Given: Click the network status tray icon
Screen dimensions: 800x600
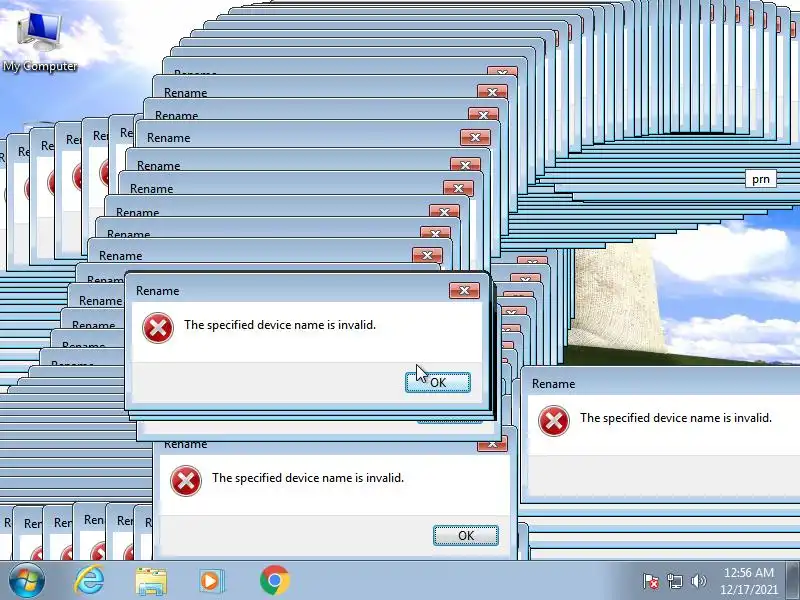Looking at the screenshot, I should (x=674, y=581).
